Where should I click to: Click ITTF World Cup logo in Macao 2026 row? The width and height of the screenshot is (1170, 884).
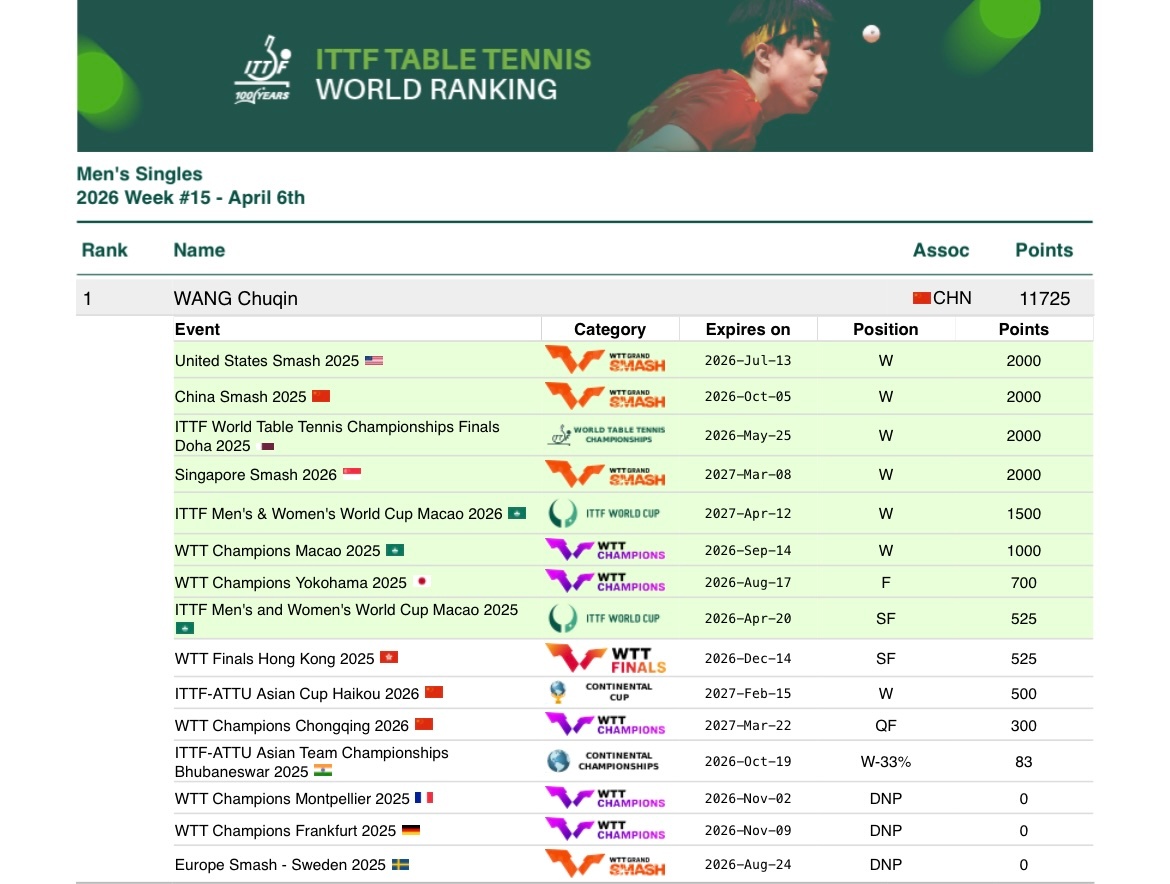(604, 513)
